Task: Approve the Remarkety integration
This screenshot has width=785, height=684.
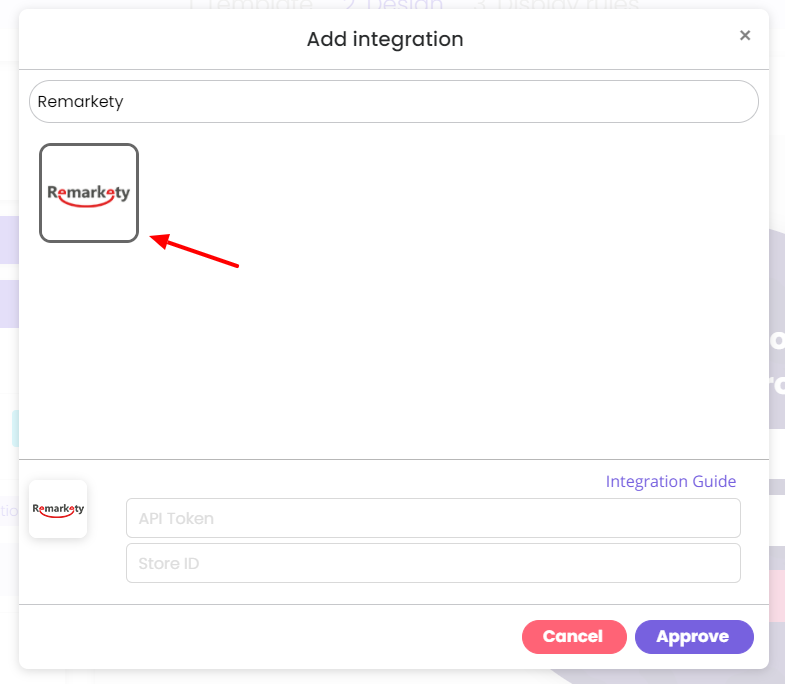Action: 694,637
